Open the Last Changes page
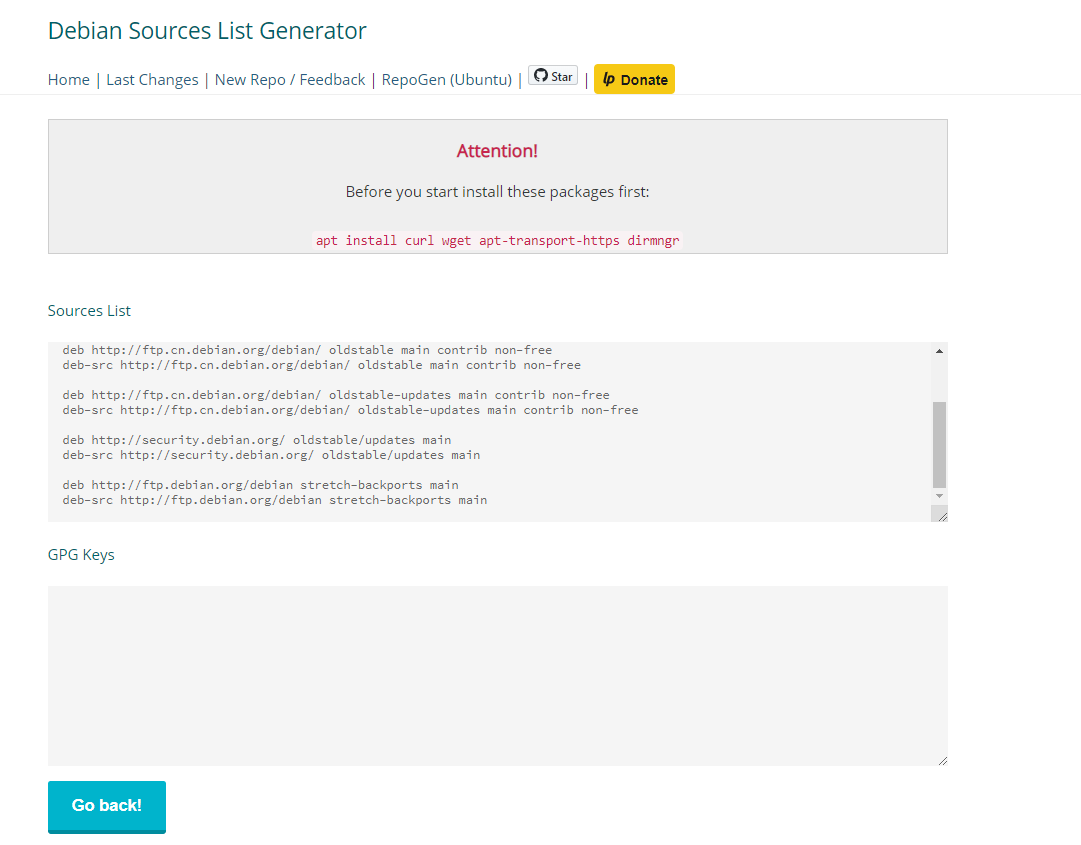 [152, 79]
